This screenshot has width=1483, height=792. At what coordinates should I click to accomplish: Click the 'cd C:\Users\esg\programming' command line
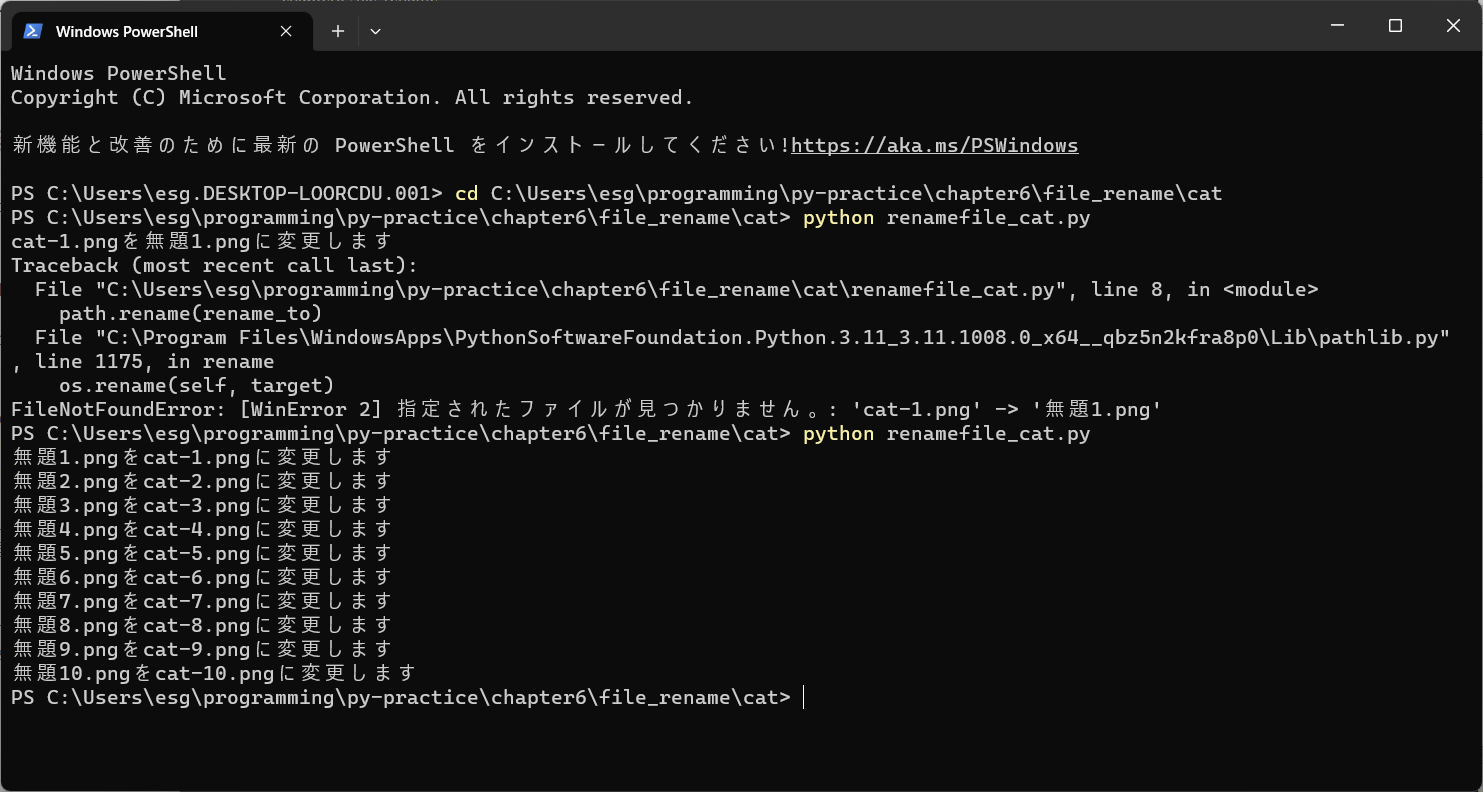pyautogui.click(x=617, y=193)
